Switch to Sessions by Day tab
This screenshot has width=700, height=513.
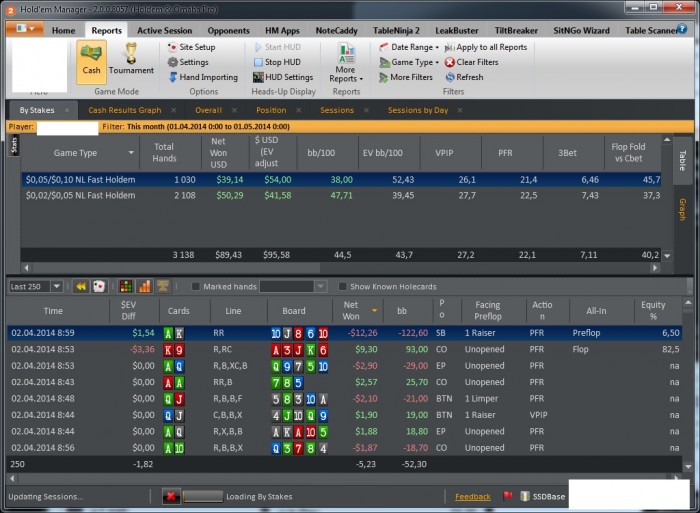pos(418,110)
